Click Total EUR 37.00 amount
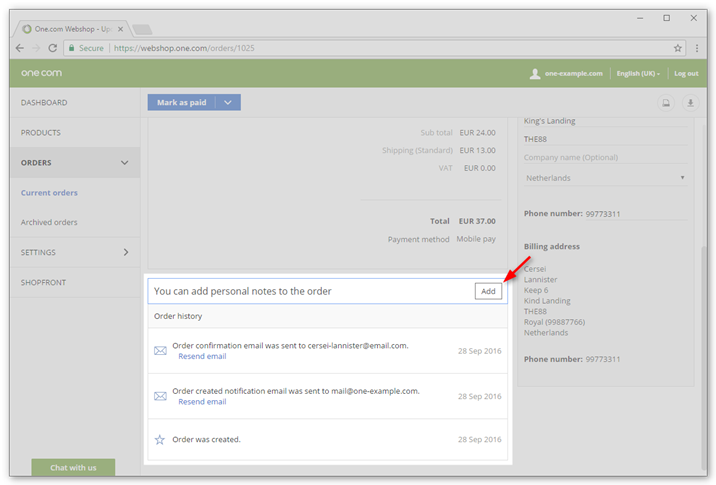The image size is (716, 485). [x=477, y=221]
